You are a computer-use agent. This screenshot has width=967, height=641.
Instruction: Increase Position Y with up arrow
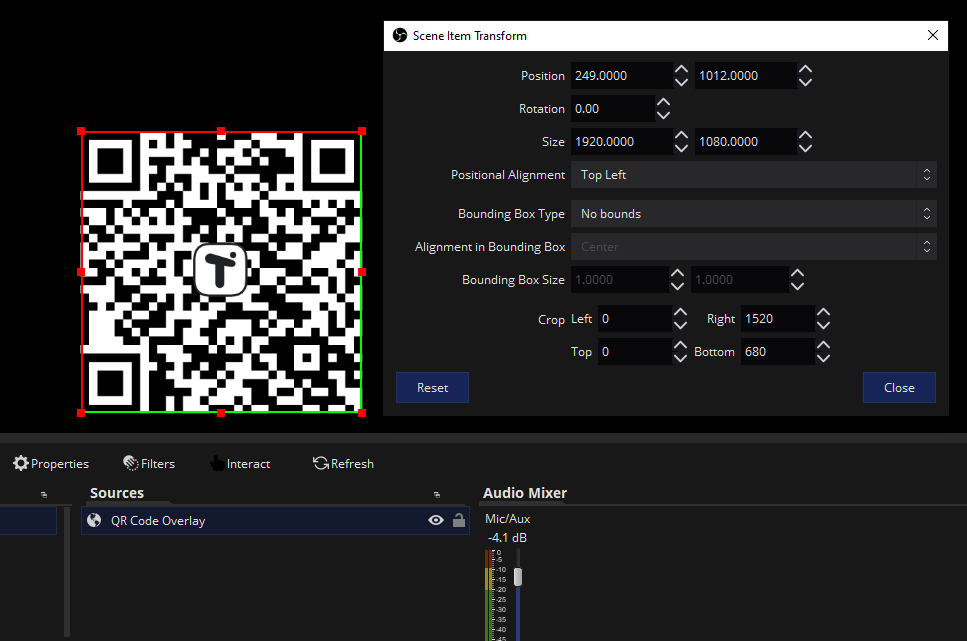tap(805, 69)
